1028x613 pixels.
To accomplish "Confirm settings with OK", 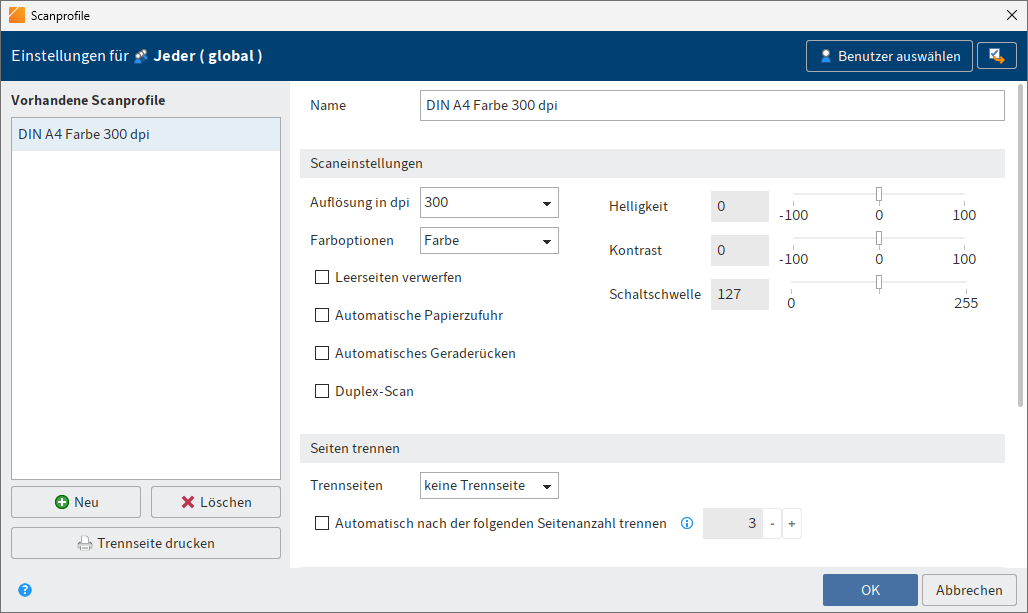I will (869, 590).
